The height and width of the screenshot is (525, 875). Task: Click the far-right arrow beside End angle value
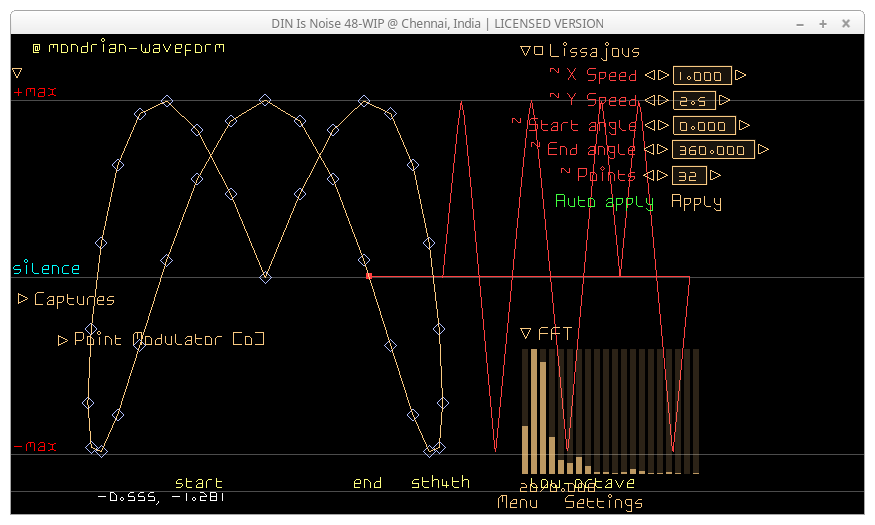(x=764, y=150)
